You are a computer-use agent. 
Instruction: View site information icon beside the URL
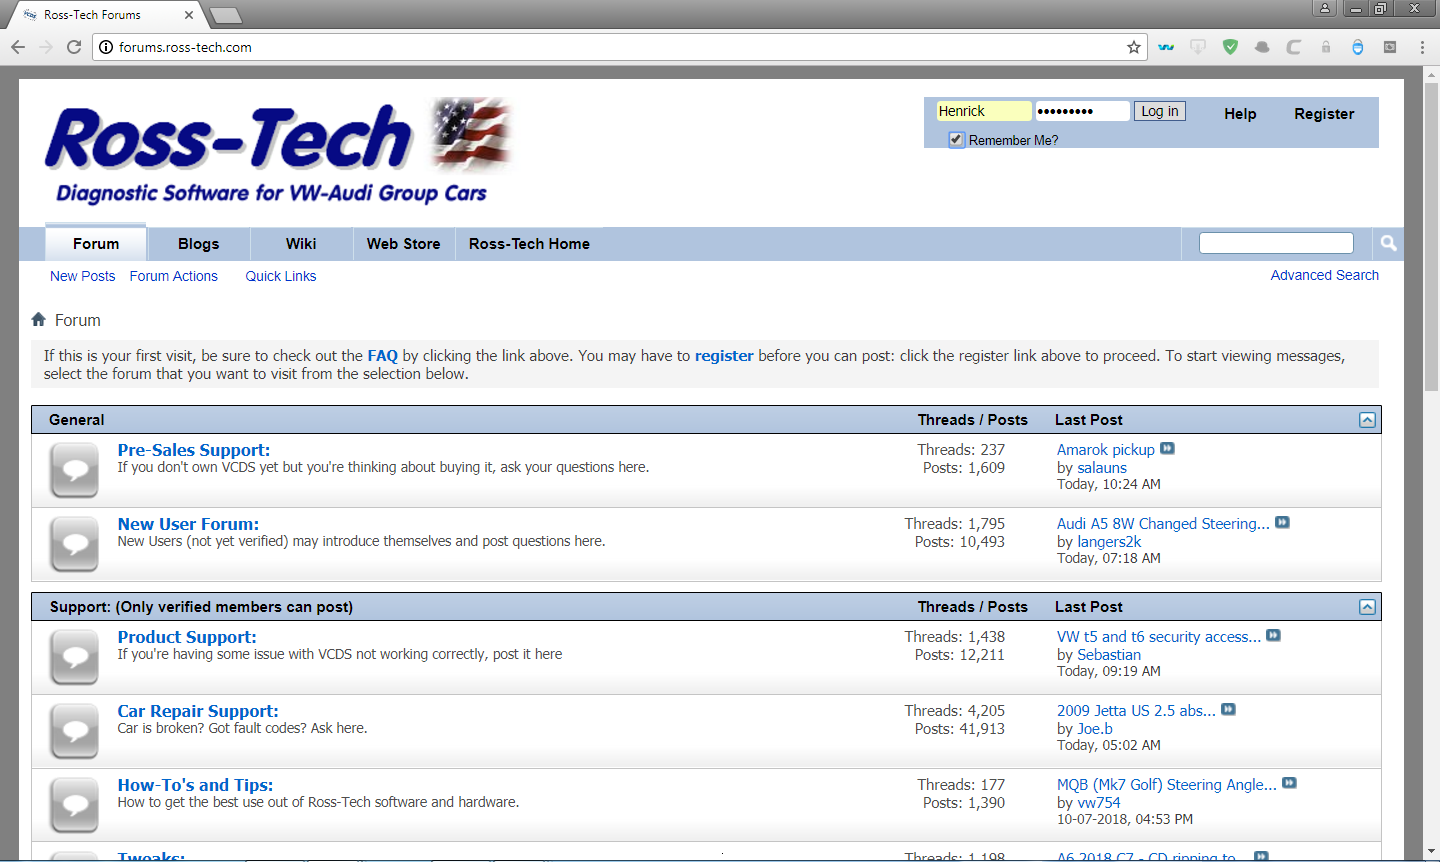tap(106, 47)
